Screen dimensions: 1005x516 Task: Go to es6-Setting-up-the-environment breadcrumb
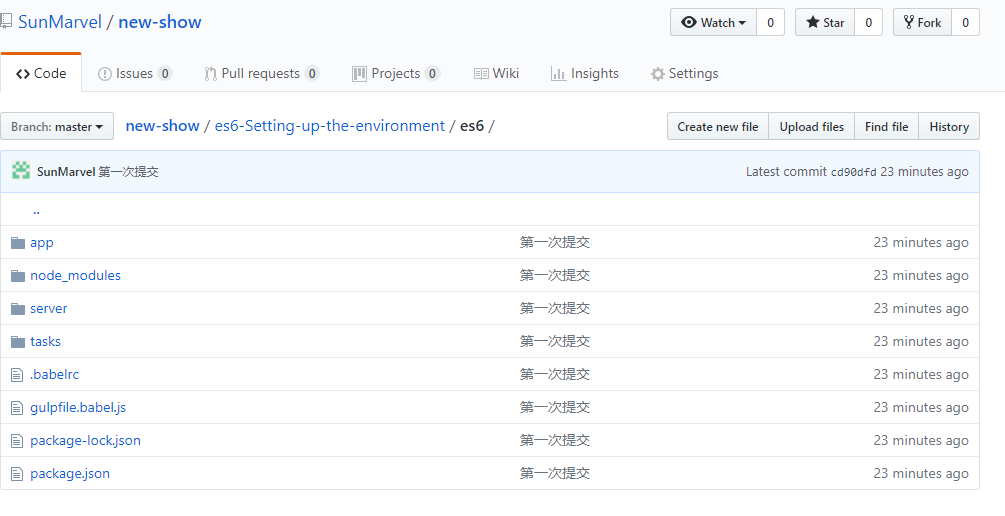pyautogui.click(x=329, y=126)
